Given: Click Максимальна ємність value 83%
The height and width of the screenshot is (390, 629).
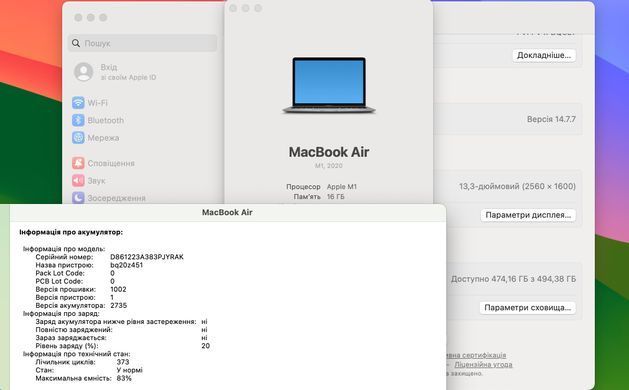Looking at the screenshot, I should tap(124, 378).
